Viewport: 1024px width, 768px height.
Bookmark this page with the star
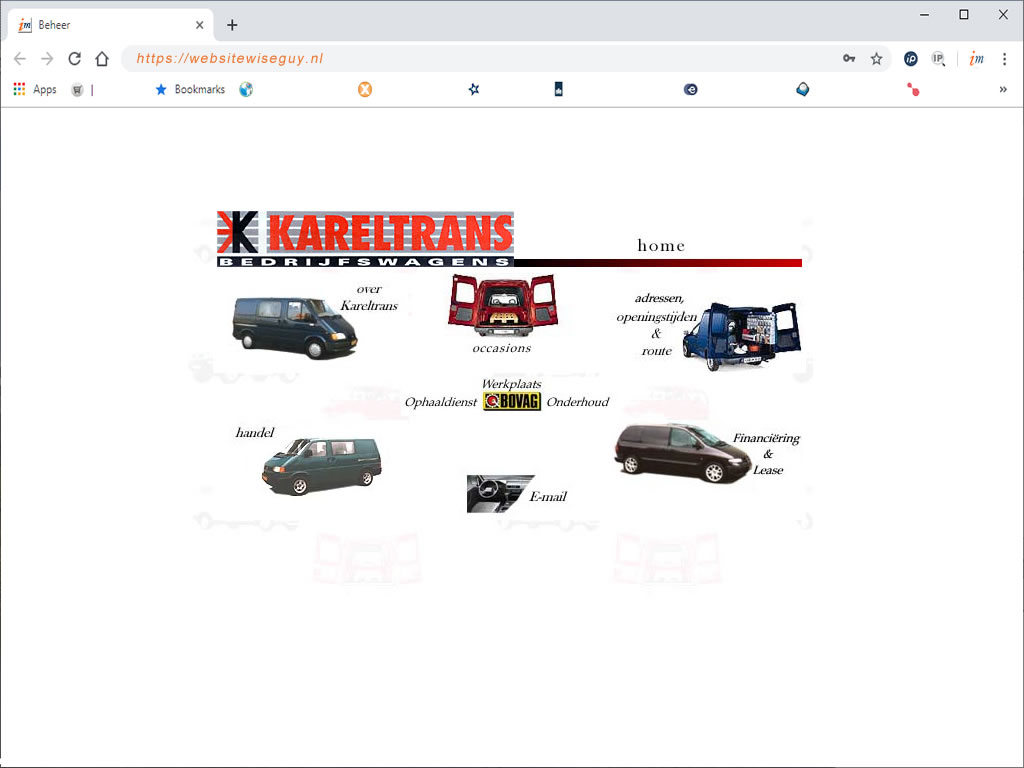[876, 59]
